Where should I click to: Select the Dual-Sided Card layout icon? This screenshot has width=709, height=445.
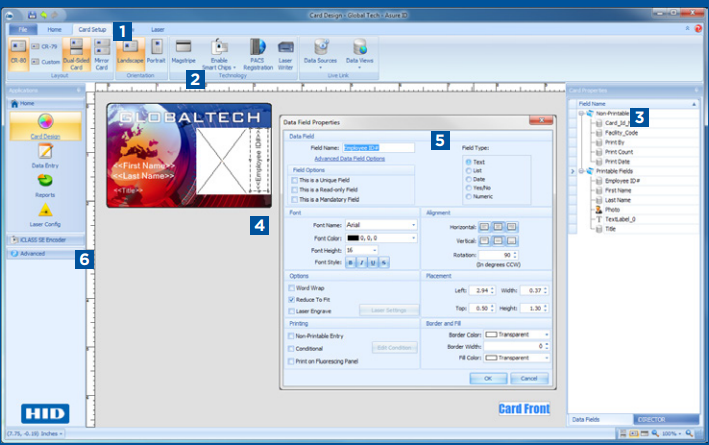pyautogui.click(x=75, y=51)
